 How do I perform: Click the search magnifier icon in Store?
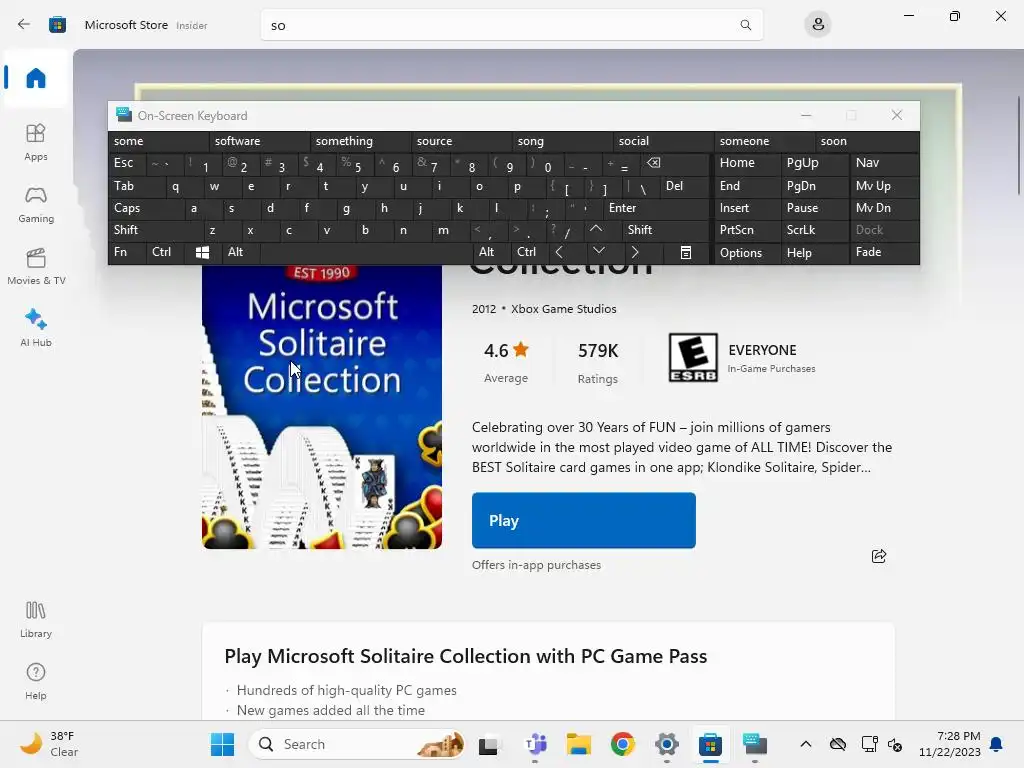745,25
